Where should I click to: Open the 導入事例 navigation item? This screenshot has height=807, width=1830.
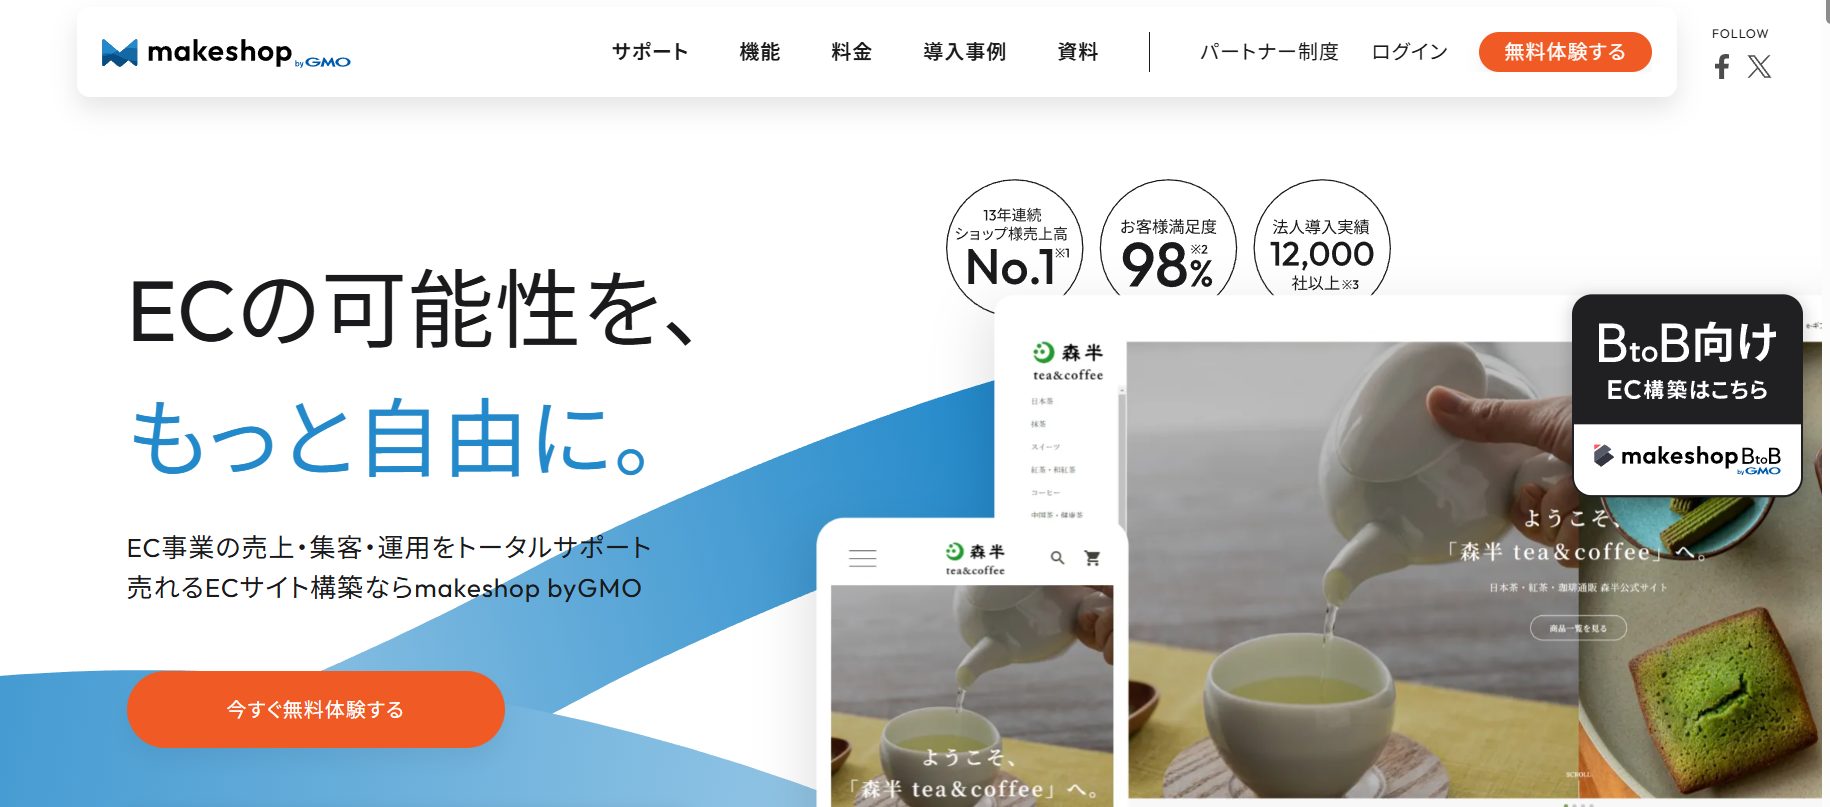coord(964,52)
